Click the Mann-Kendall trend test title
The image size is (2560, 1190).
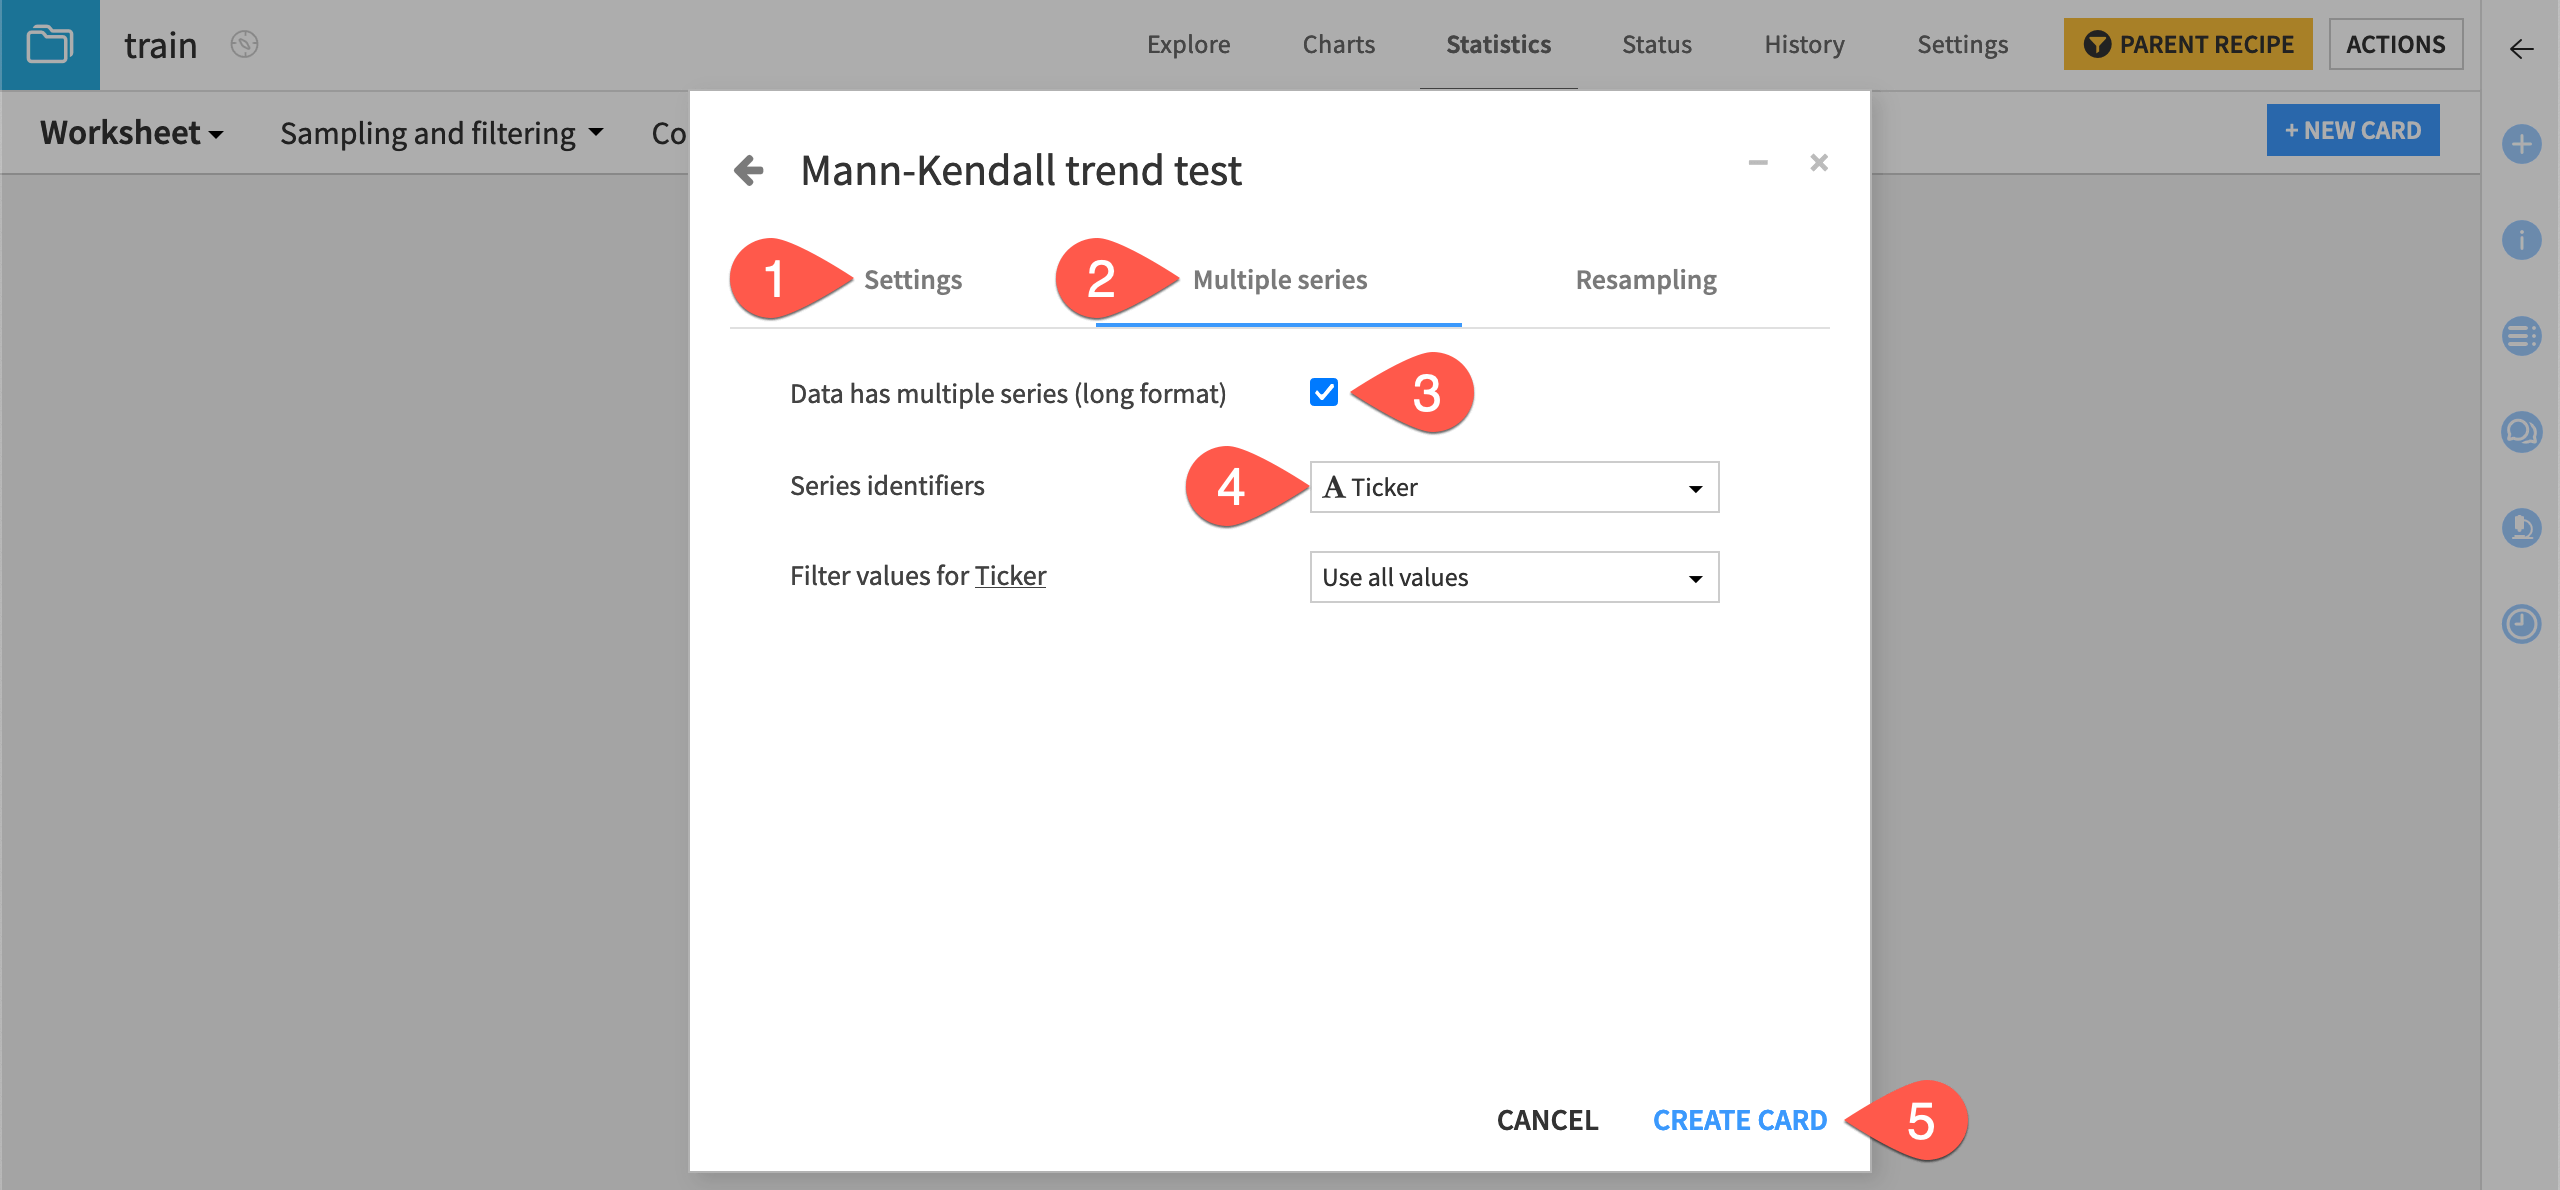[1021, 170]
